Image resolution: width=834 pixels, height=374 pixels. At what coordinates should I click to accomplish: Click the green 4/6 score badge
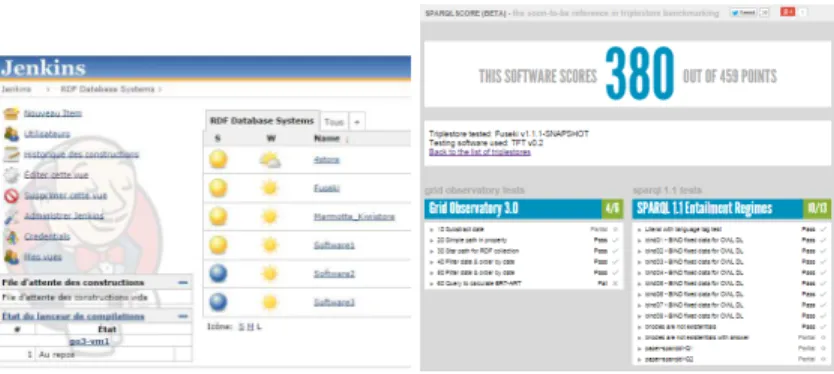(x=612, y=209)
